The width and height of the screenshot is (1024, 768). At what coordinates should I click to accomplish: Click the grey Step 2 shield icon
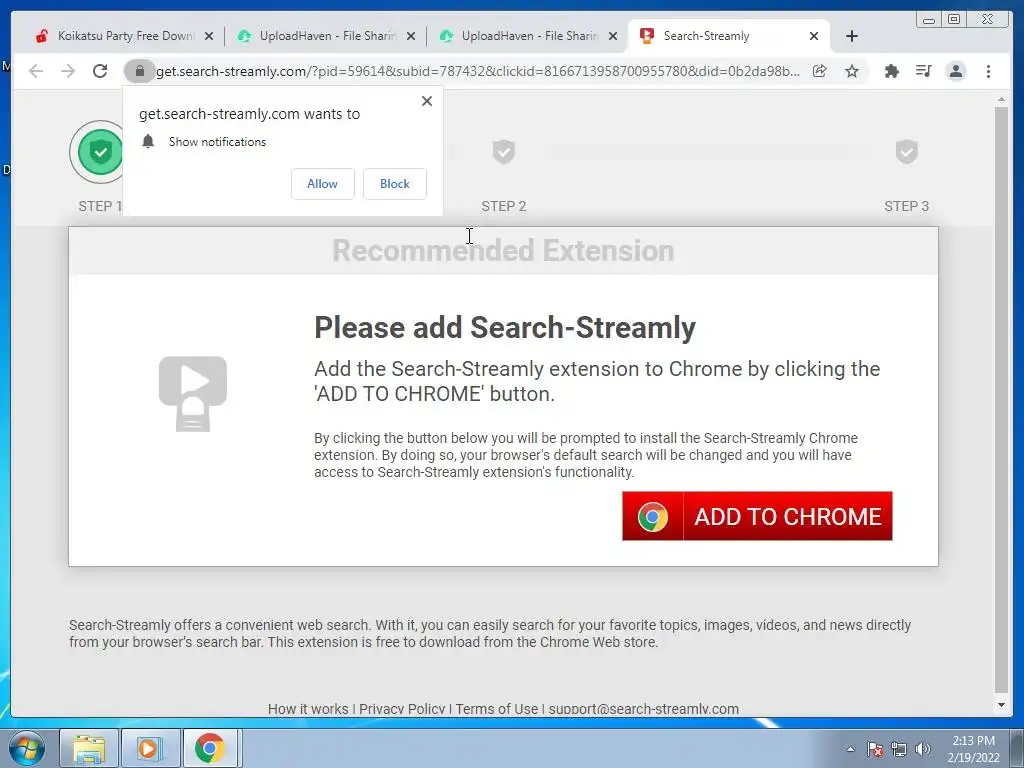coord(504,152)
